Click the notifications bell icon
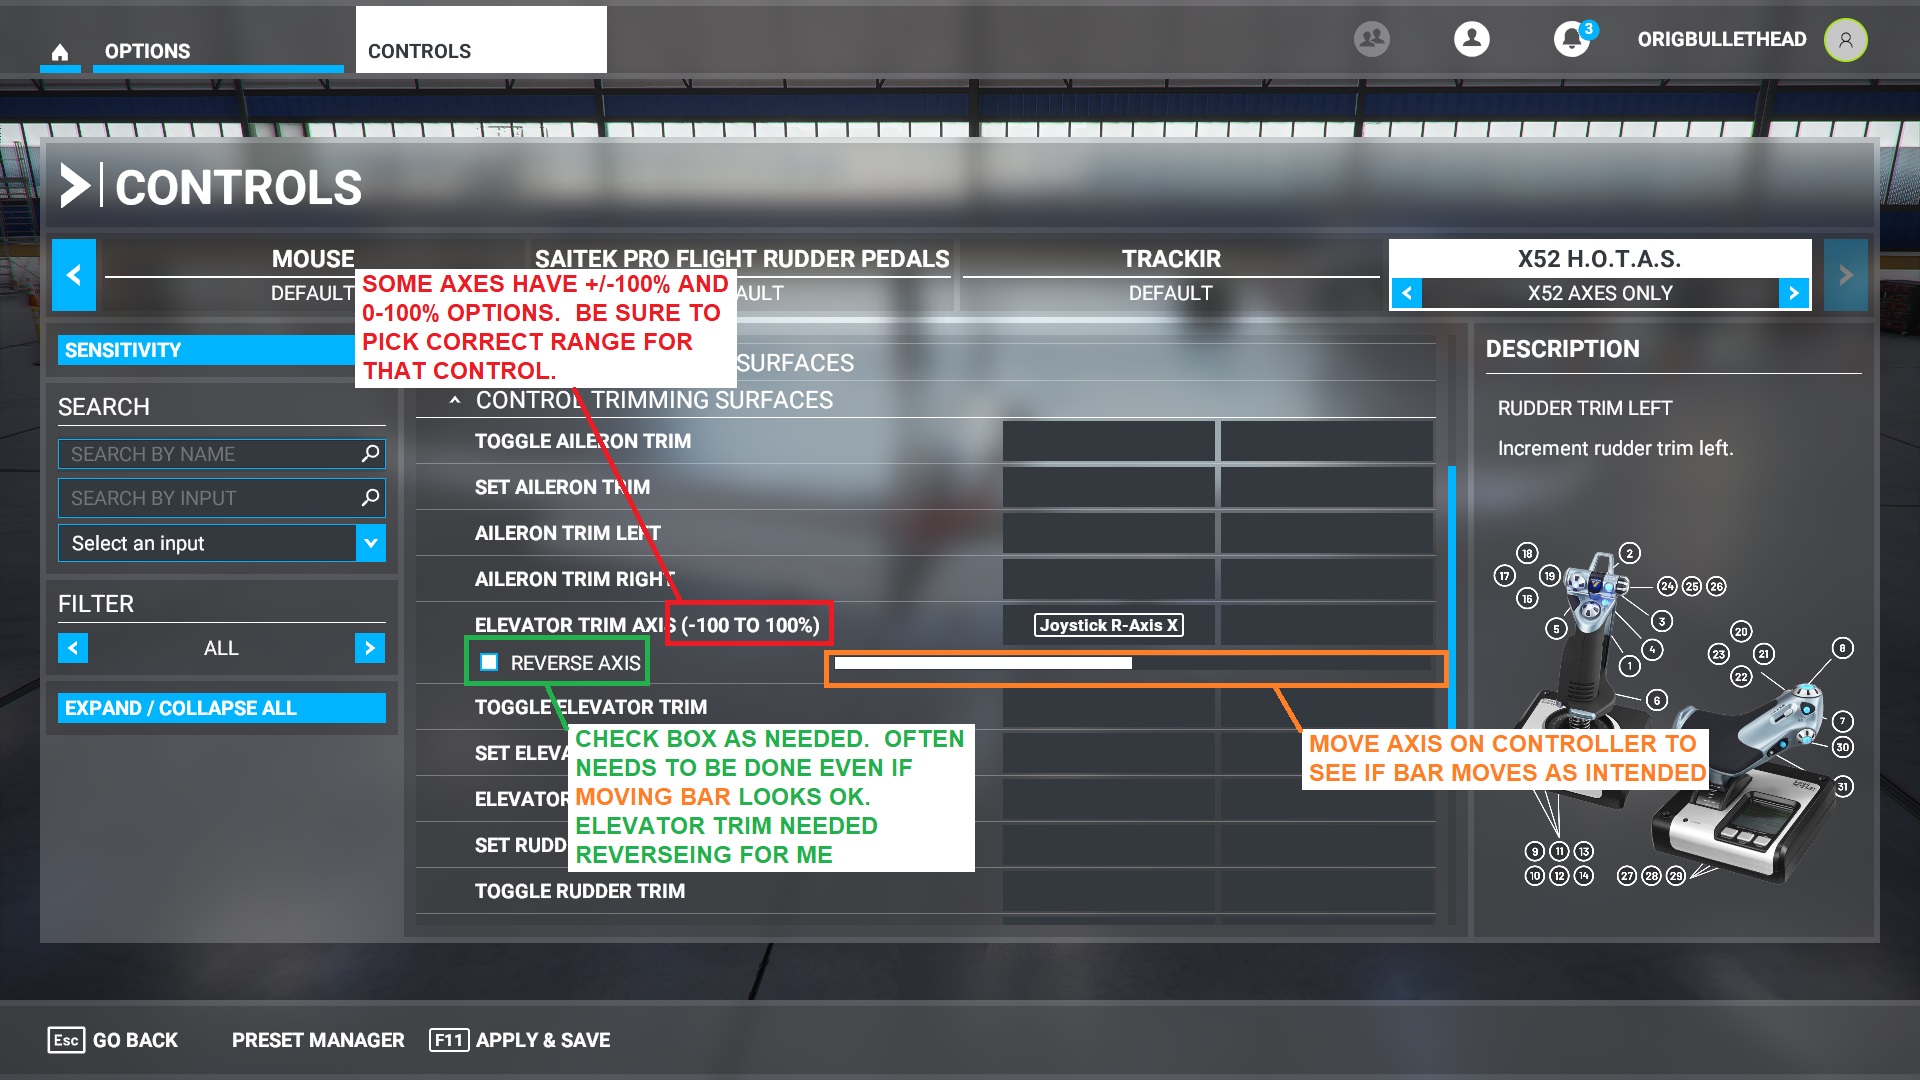 (1575, 38)
